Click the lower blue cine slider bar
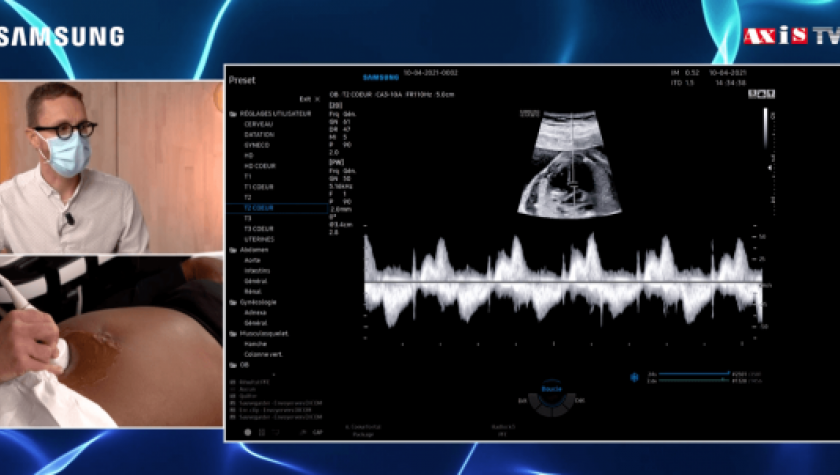This screenshot has height=475, width=840. [x=694, y=381]
